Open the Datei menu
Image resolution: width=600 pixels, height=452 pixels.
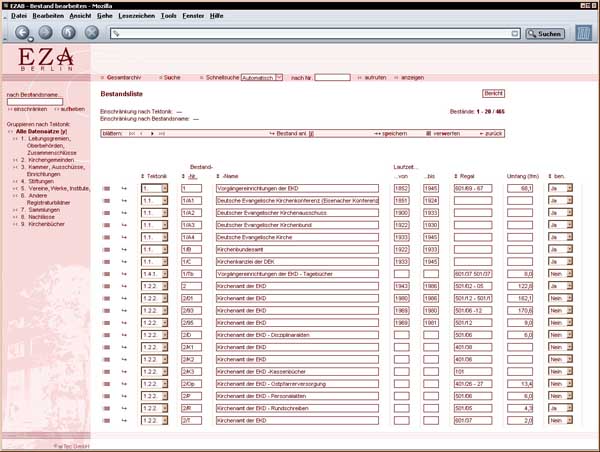tap(19, 16)
